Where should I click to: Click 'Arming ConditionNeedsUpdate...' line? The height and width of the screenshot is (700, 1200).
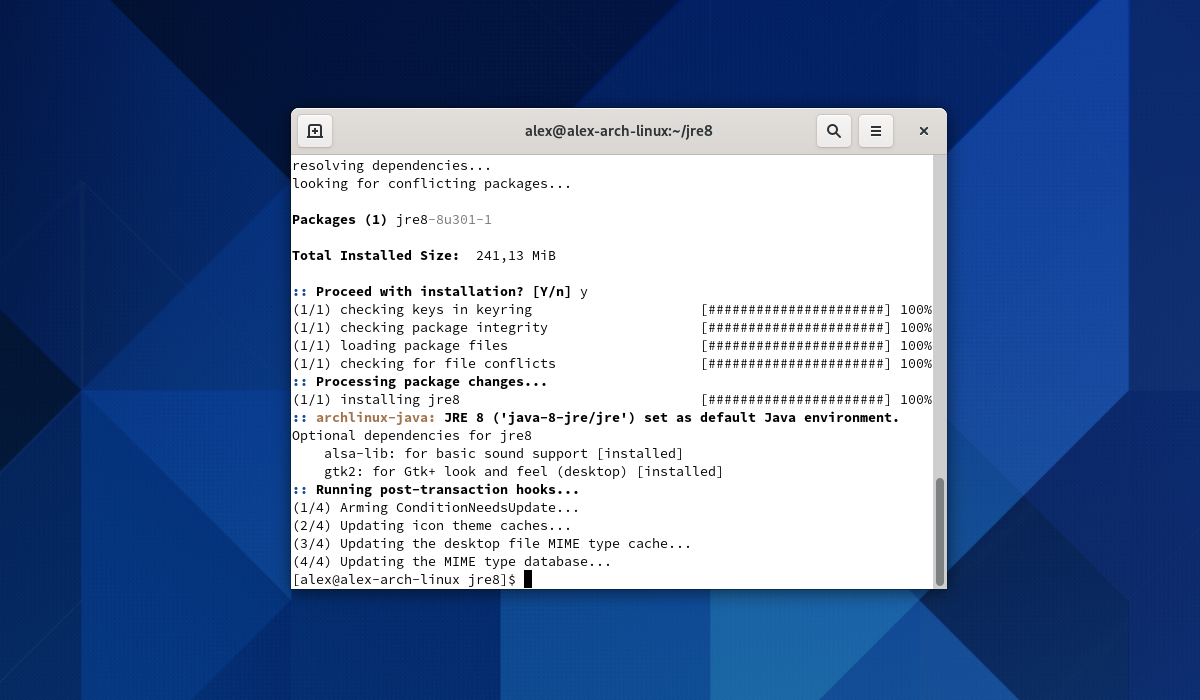pos(436,507)
